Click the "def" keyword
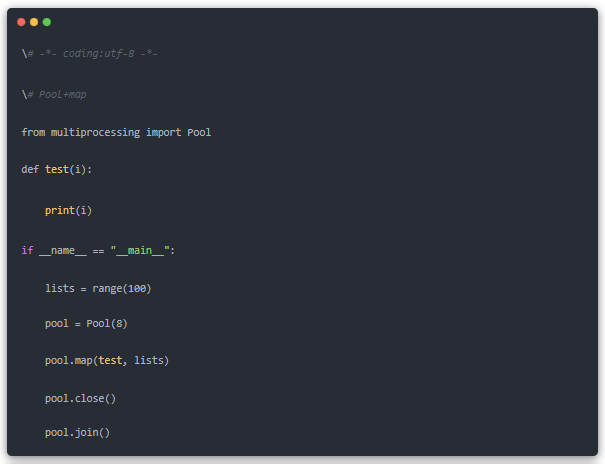The width and height of the screenshot is (605, 464). (x=30, y=170)
